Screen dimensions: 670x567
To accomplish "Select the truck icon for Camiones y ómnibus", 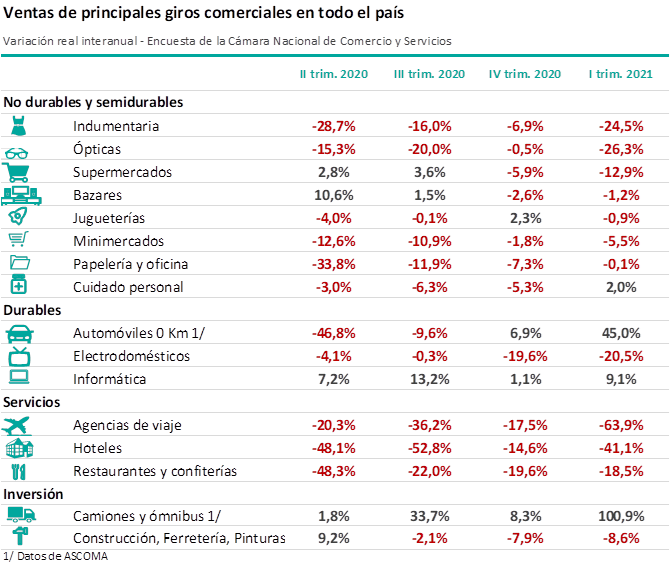I will pyautogui.click(x=21, y=515).
